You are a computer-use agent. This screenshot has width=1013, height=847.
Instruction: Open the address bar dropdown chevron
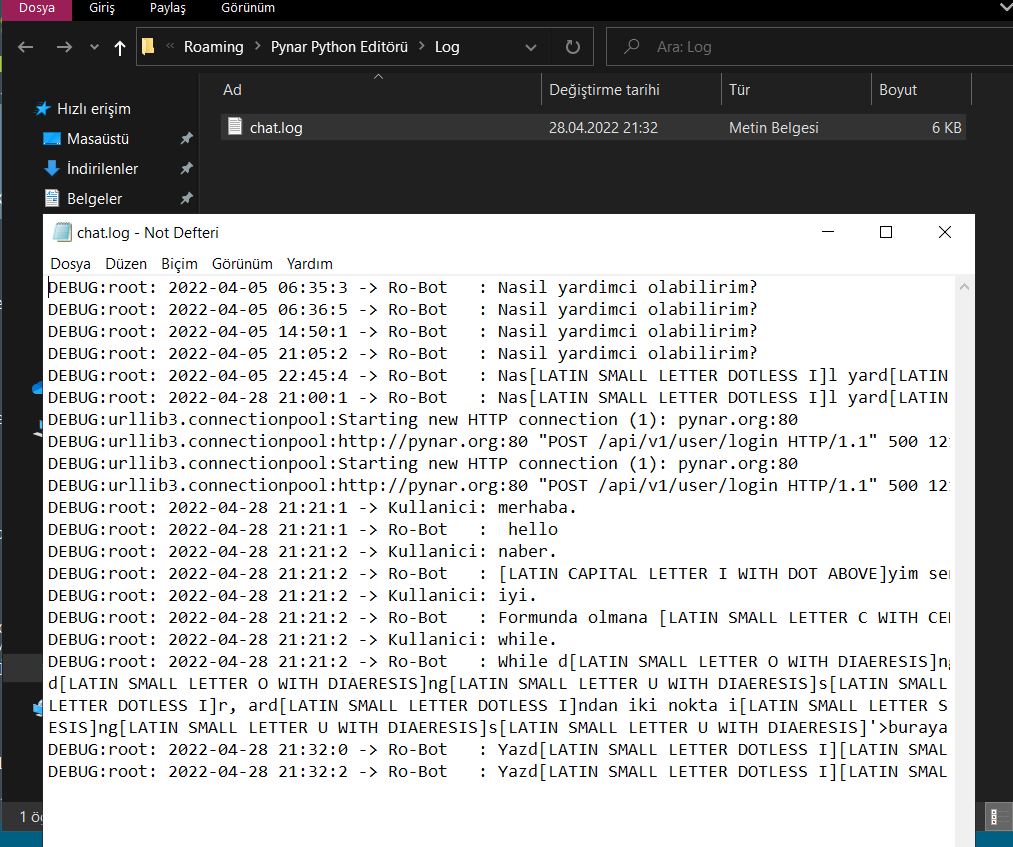tap(529, 46)
